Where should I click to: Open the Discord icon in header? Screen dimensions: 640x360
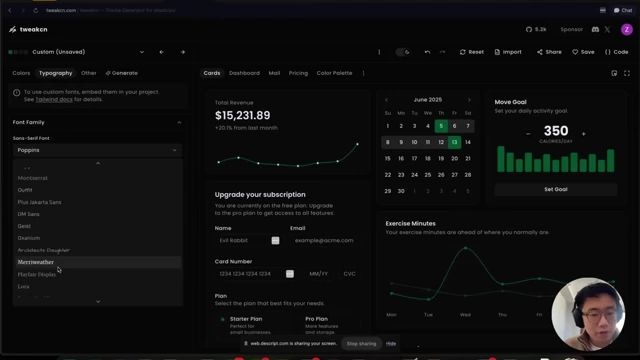pos(595,29)
